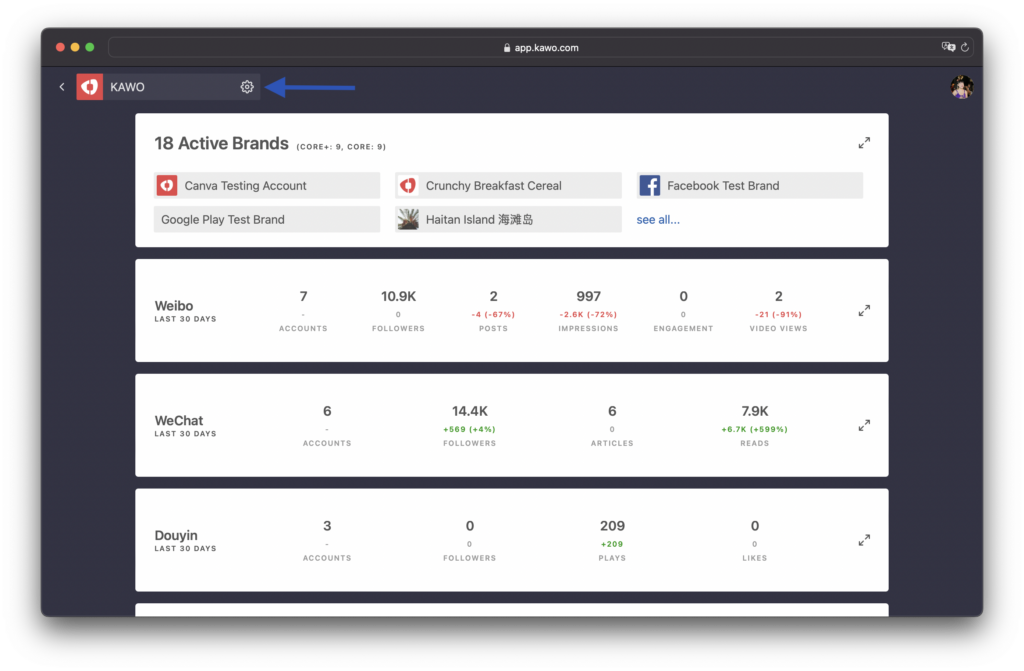Click WeChat ARTICLES label
The width and height of the screenshot is (1024, 671).
pyautogui.click(x=612, y=443)
